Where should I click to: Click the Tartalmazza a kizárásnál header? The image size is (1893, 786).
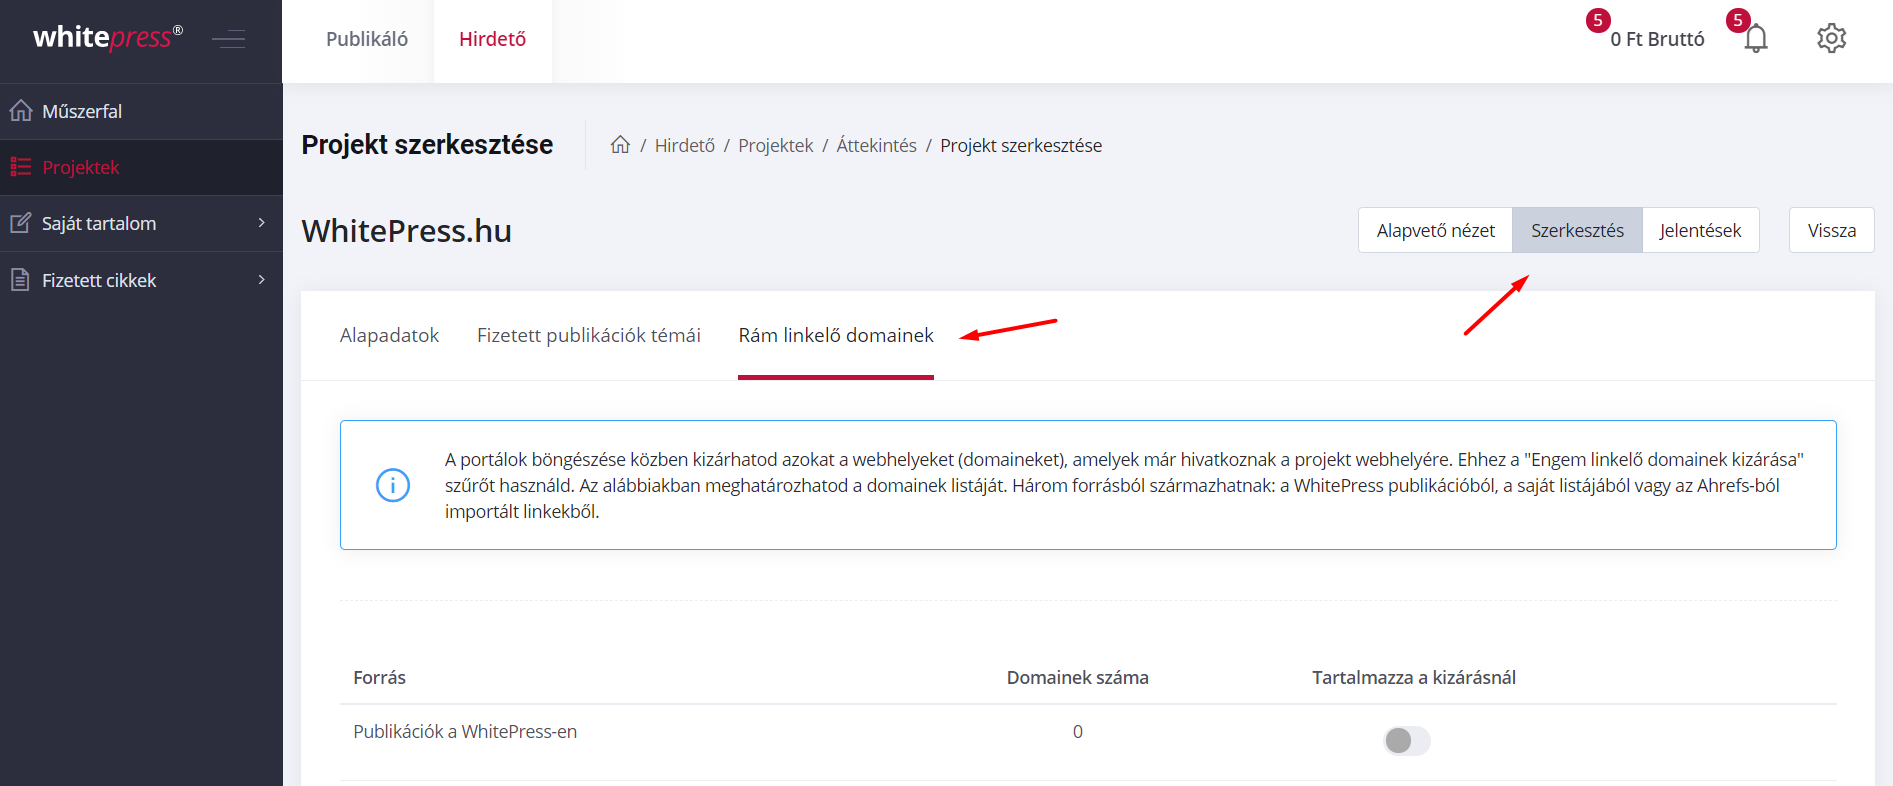pos(1414,677)
